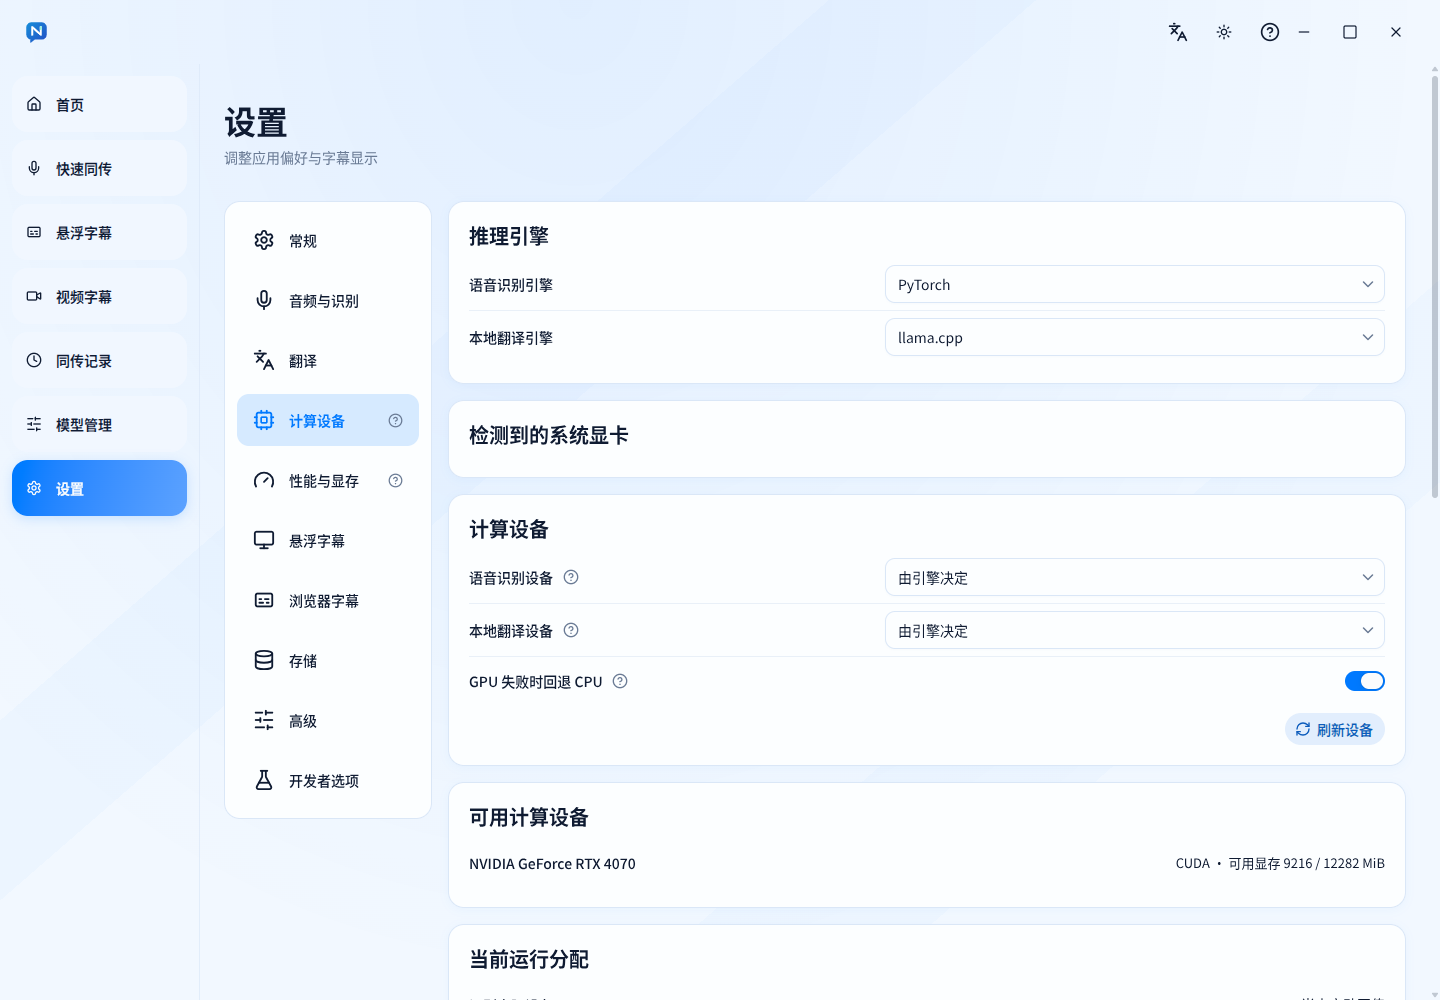Open 悬浮字幕 in main sidebar
Screen dimensions: 1440x1000
point(99,232)
